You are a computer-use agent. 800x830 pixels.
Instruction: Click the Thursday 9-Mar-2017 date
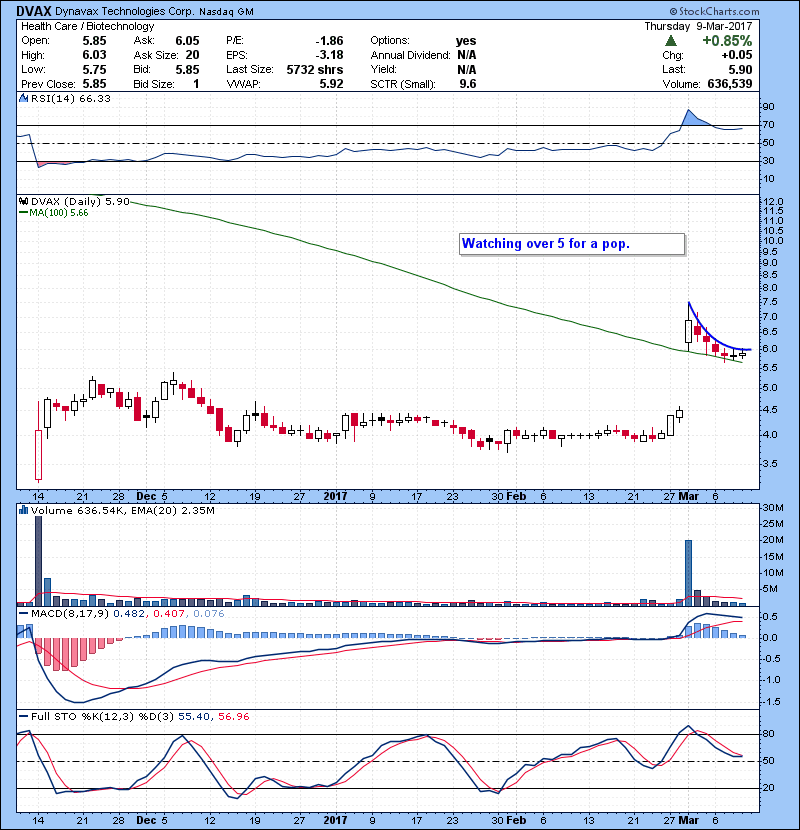(698, 26)
